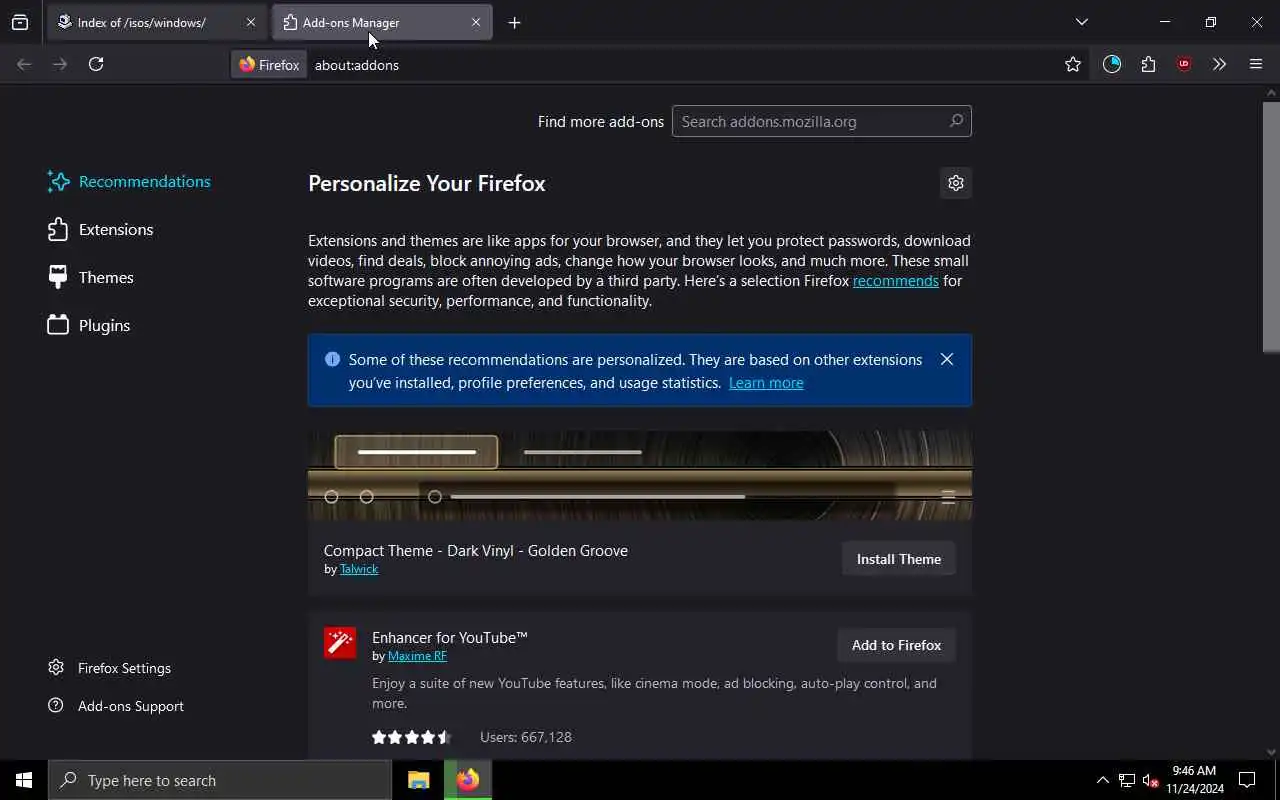The image size is (1280, 800).
Task: Open the add-ons tools gear menu
Action: tap(956, 183)
